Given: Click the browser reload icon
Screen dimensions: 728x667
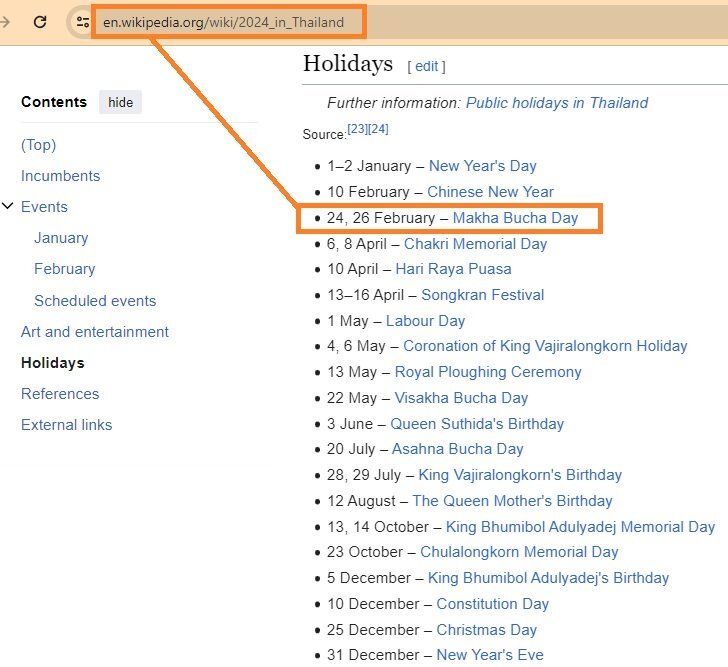Looking at the screenshot, I should pyautogui.click(x=40, y=21).
